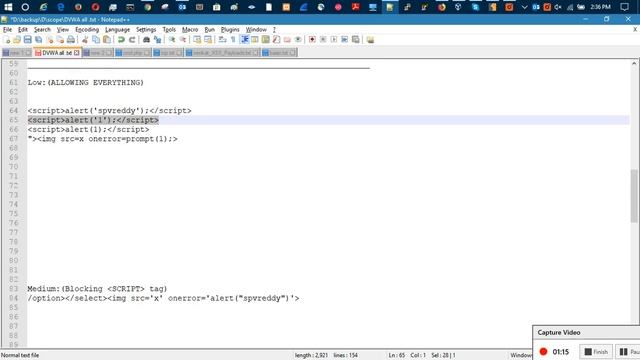Open the Macro menu
This screenshot has height=360, width=640.
tap(190, 30)
